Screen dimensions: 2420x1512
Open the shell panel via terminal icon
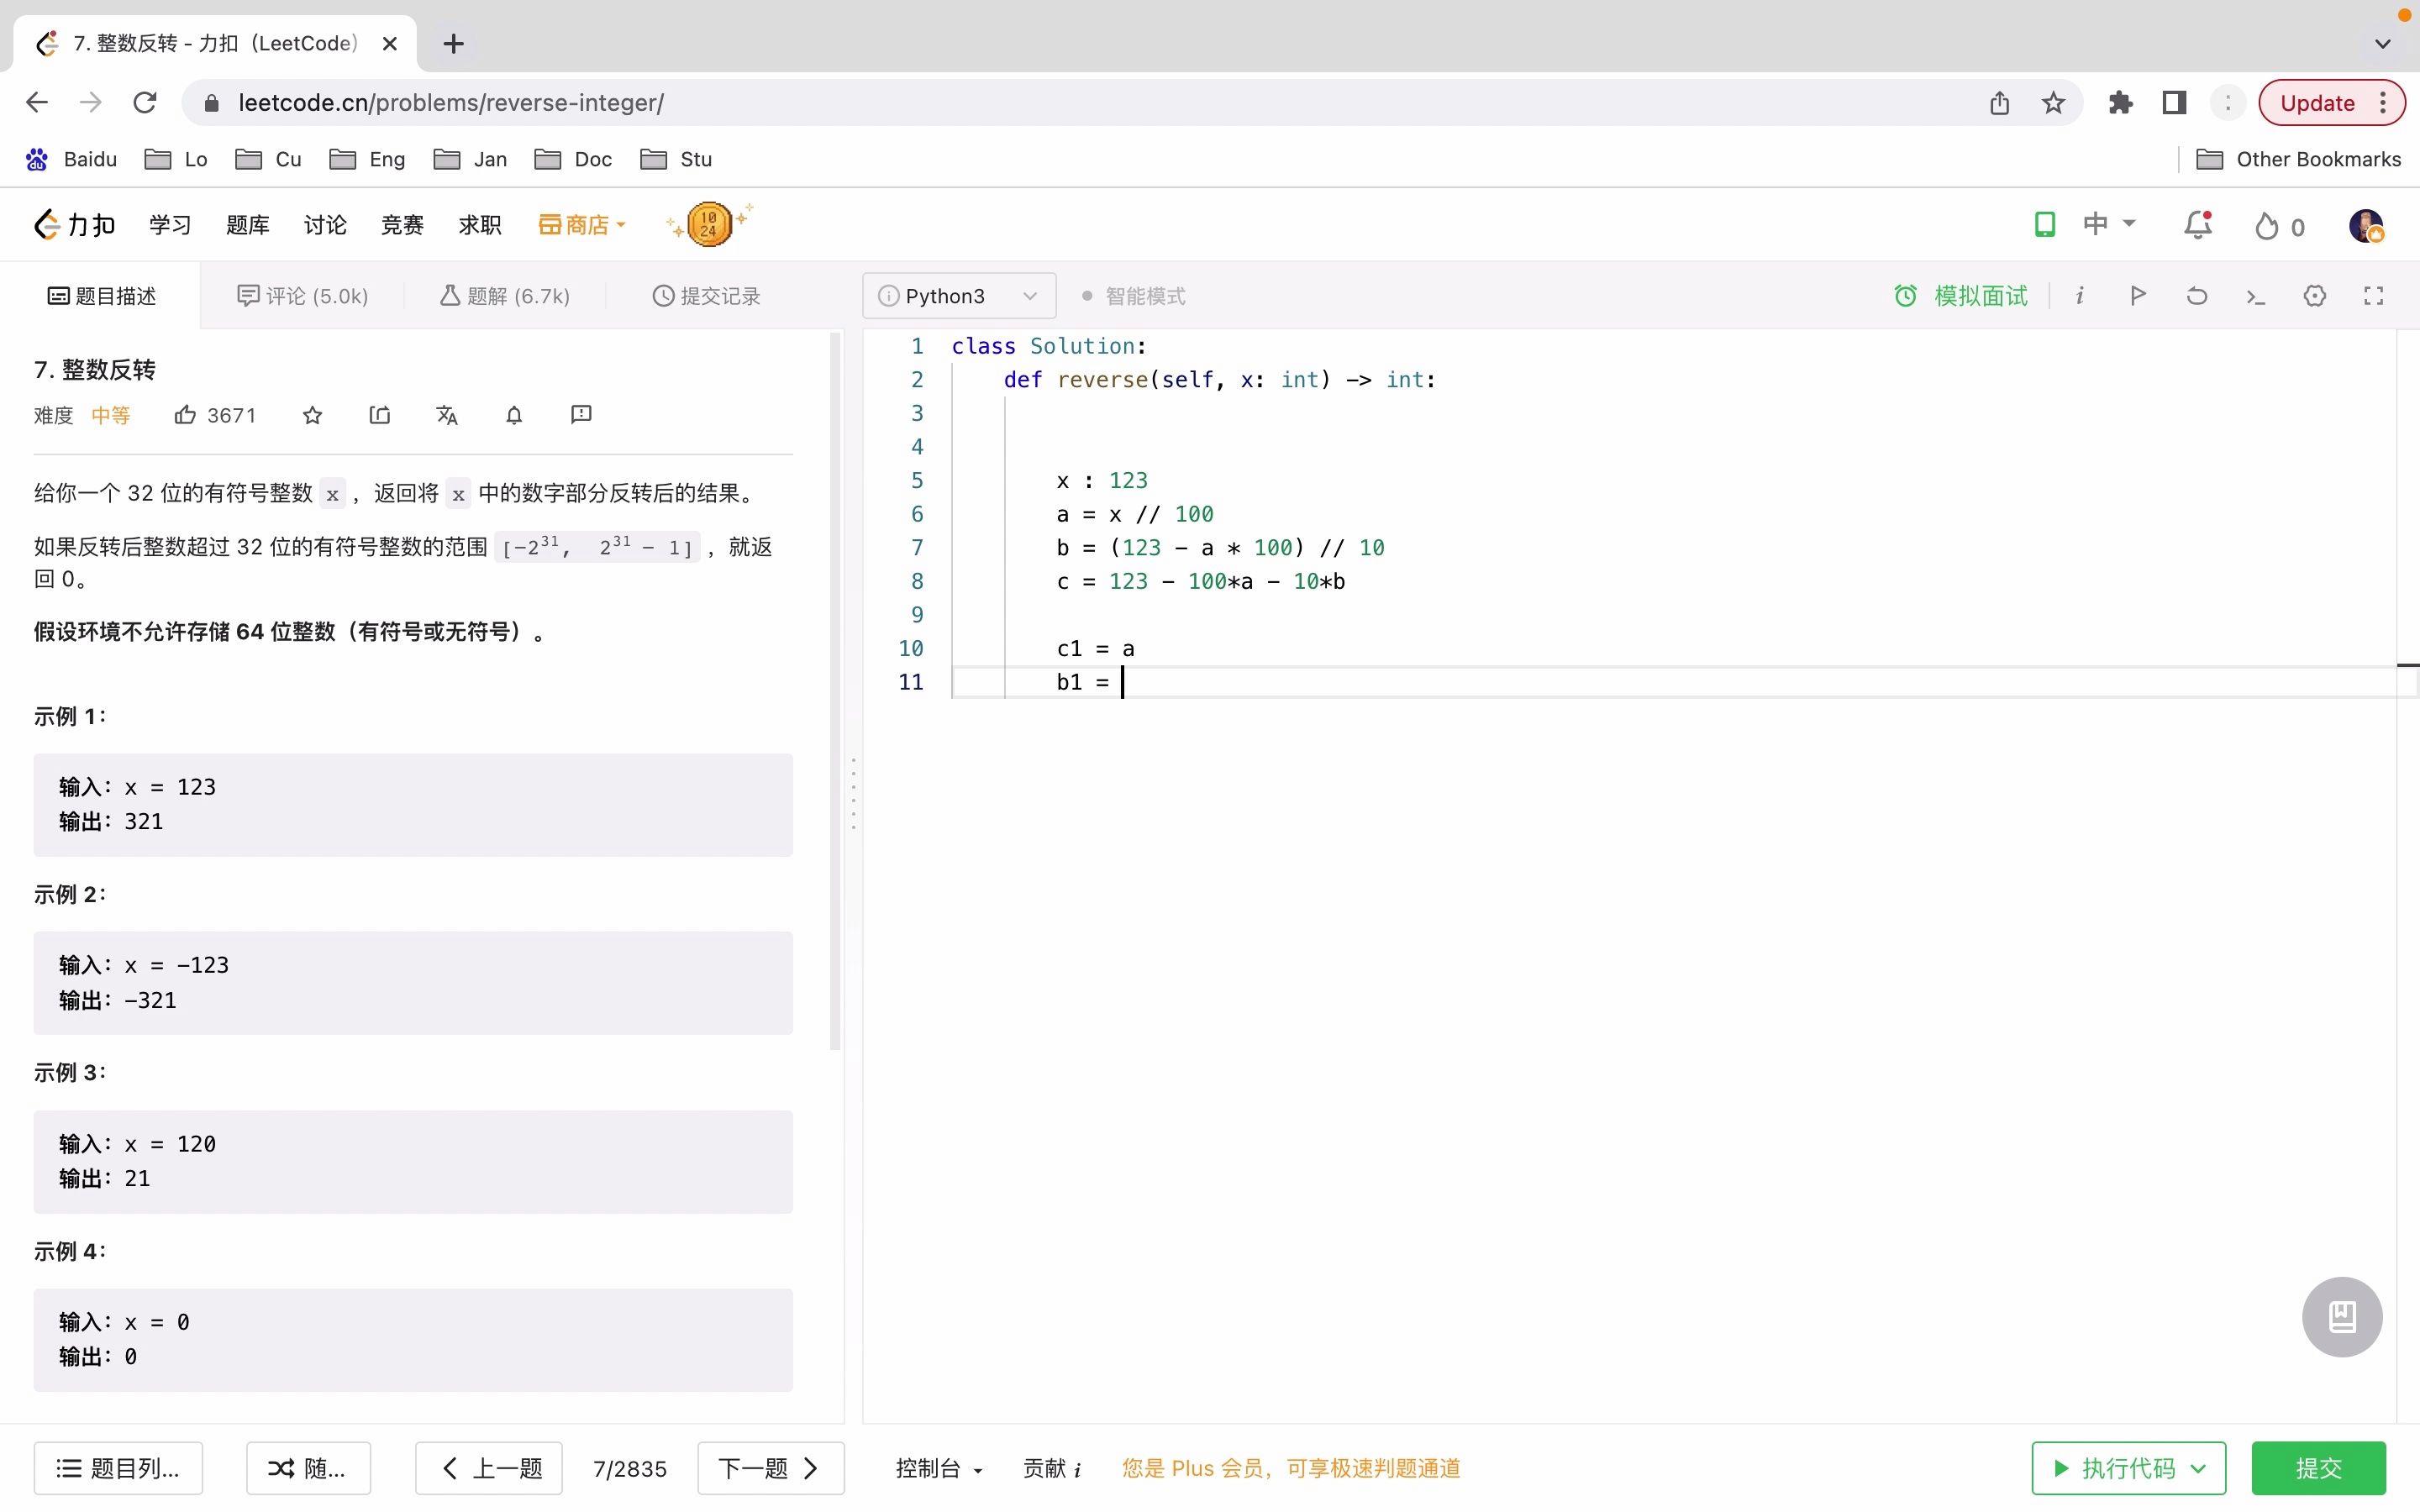point(2255,296)
